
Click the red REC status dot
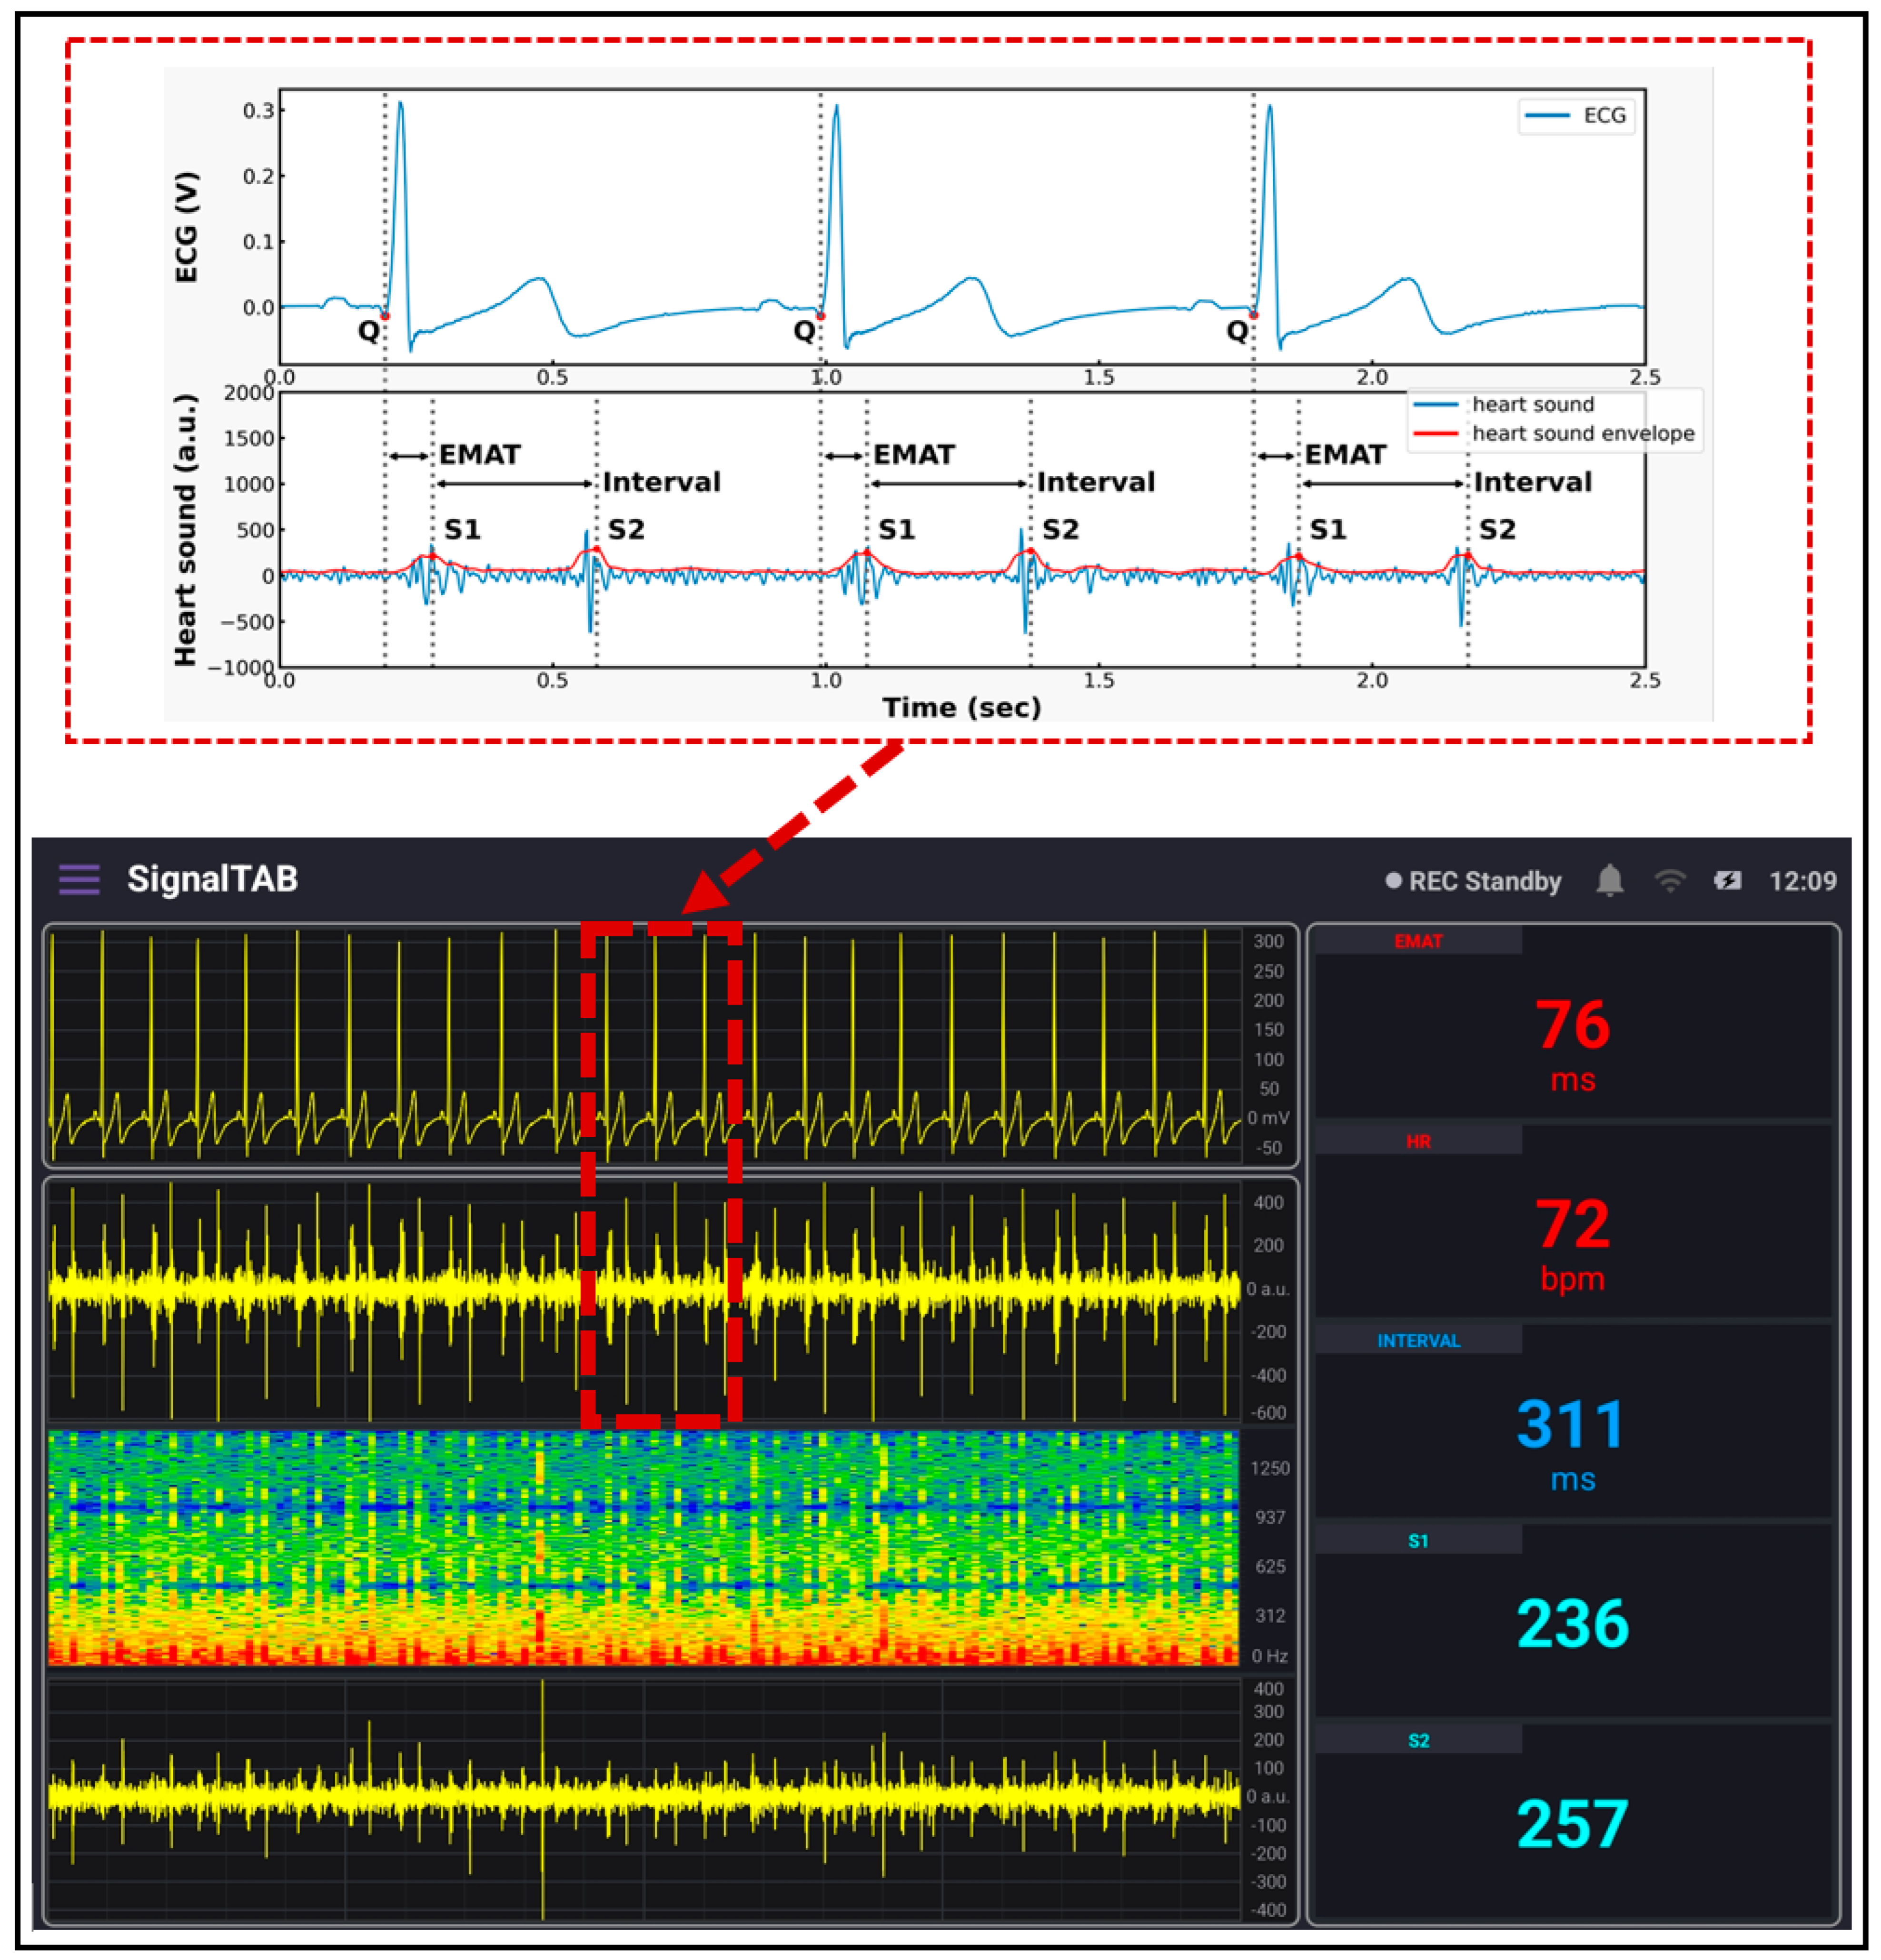pos(1395,880)
